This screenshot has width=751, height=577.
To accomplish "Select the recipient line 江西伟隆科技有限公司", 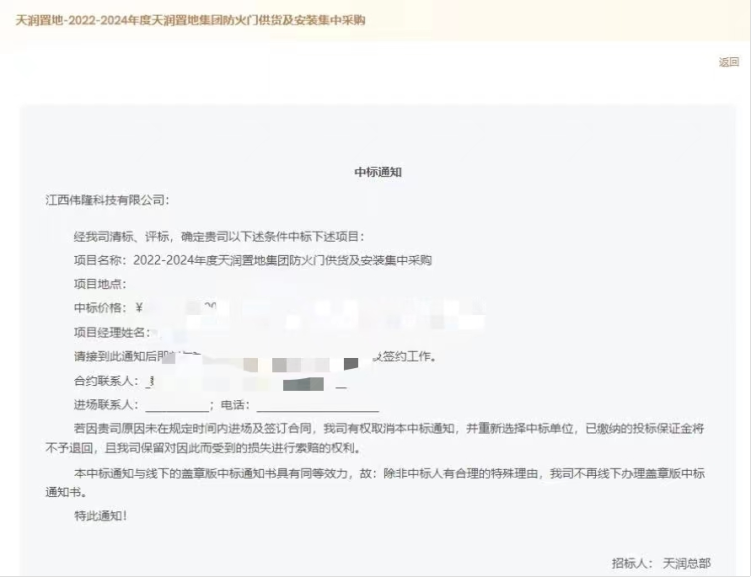I will (107, 200).
